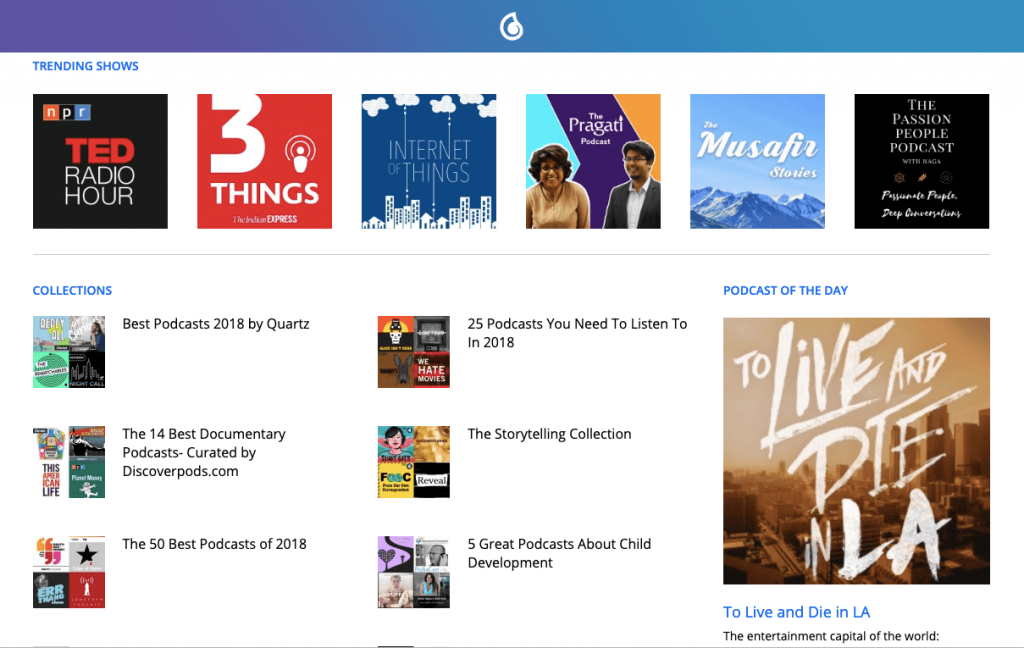Click the droplet logo in the header
The width and height of the screenshot is (1024, 648).
511,27
